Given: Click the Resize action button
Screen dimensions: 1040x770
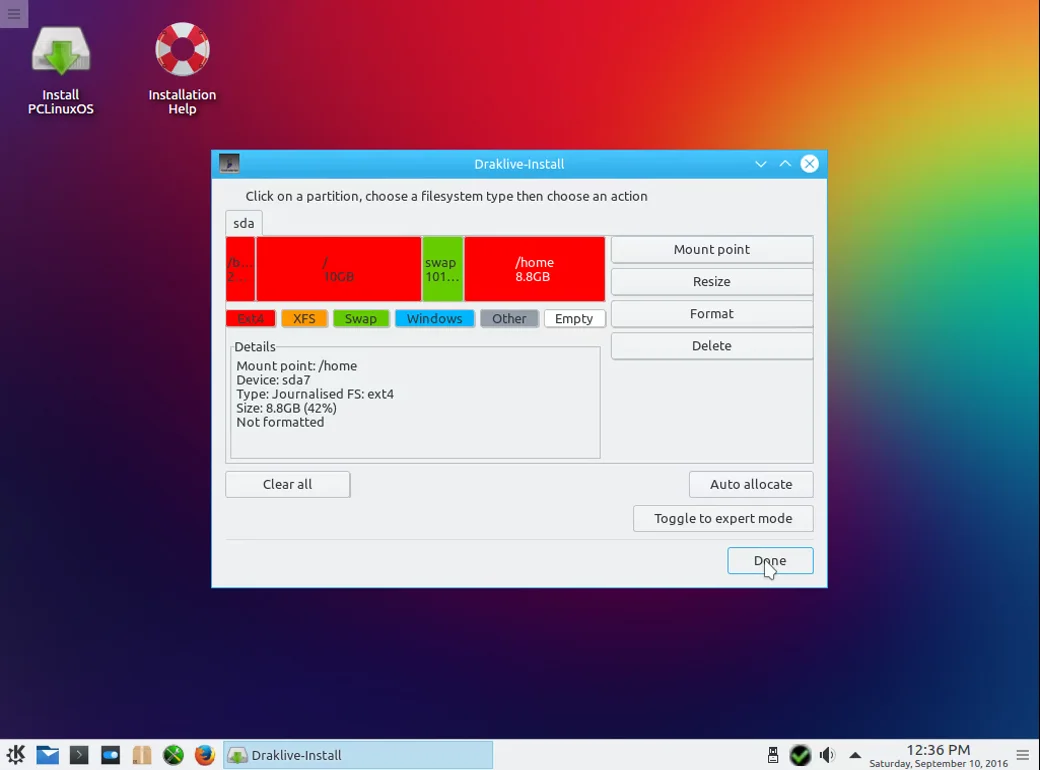Looking at the screenshot, I should click(712, 281).
